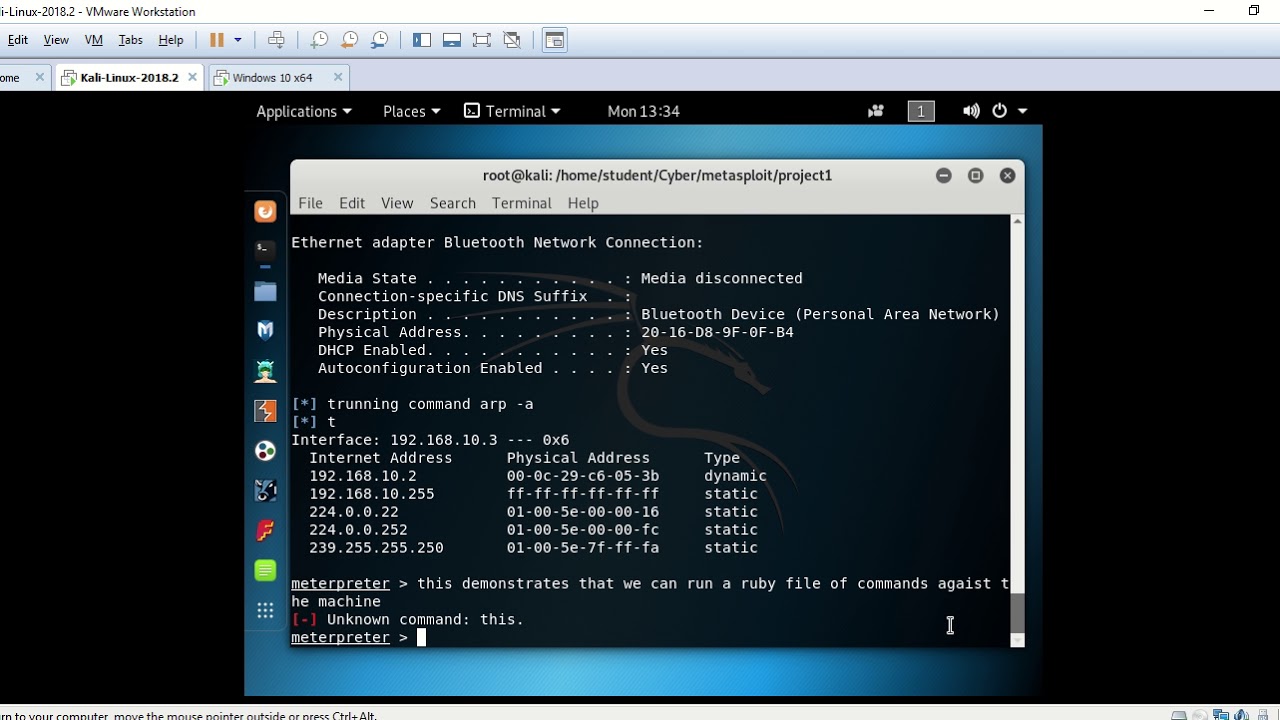Click the terminal scrollbar down arrow
Viewport: 1280px width, 720px height.
click(x=1017, y=641)
